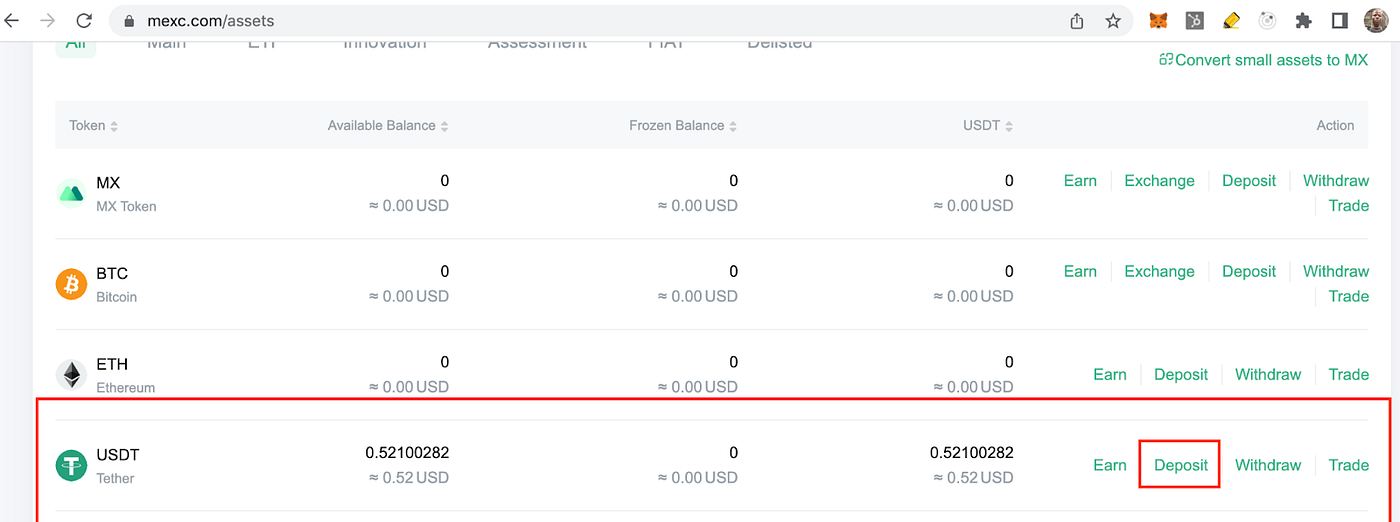1400x522 pixels.
Task: Click Deposit in the USDT row
Action: (1181, 465)
